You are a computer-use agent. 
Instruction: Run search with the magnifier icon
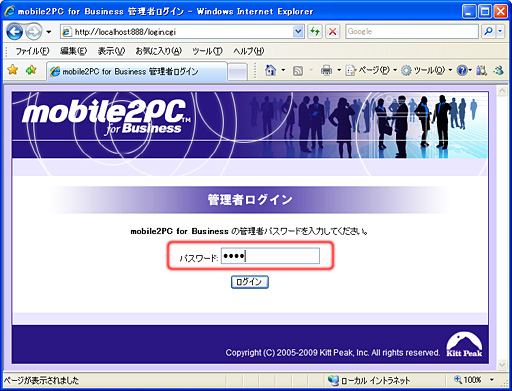488,32
